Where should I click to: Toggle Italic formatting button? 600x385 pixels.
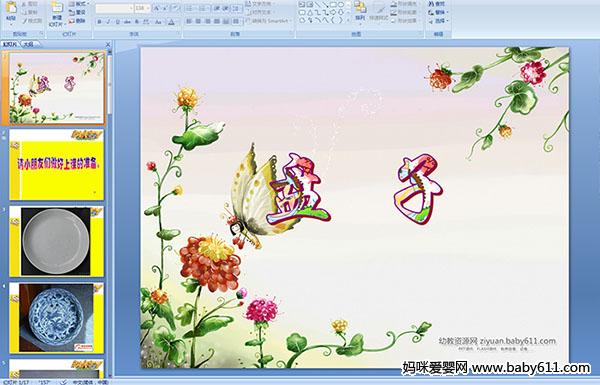[x=108, y=22]
